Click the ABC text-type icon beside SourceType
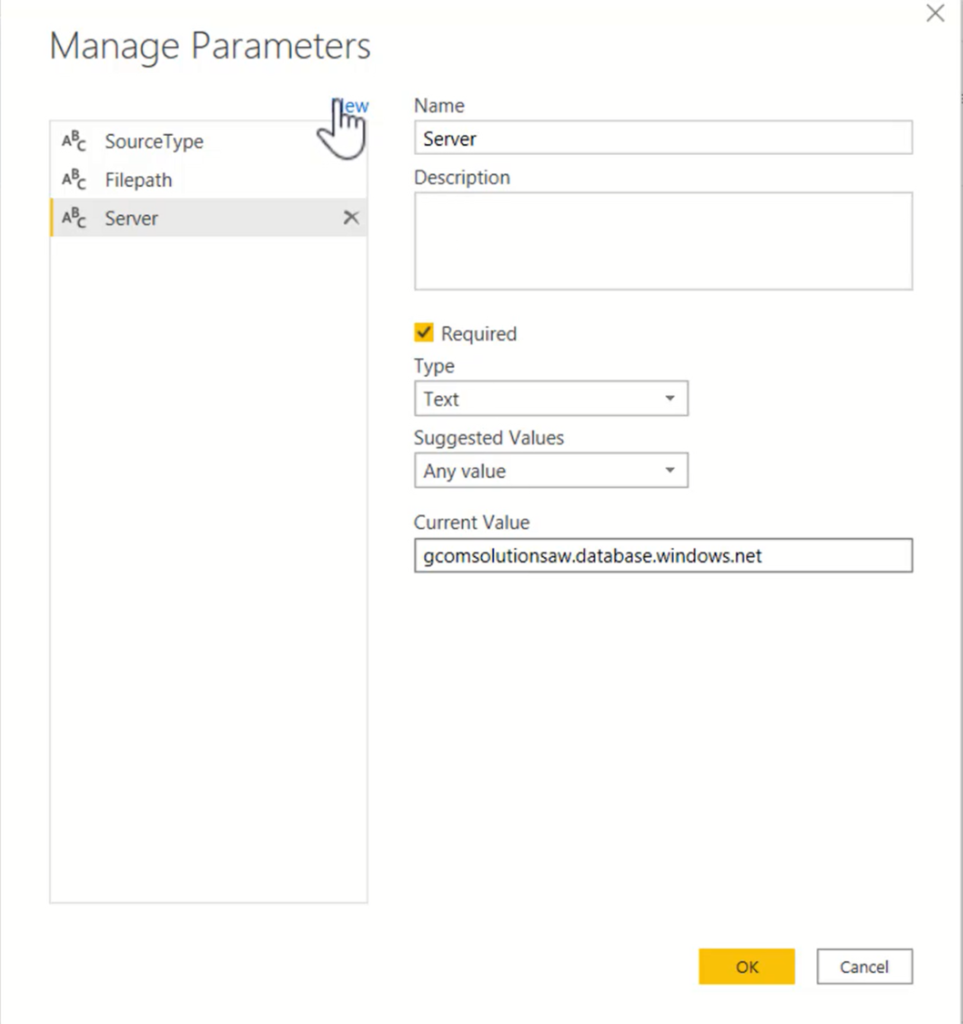The height and width of the screenshot is (1024, 963). pyautogui.click(x=73, y=141)
